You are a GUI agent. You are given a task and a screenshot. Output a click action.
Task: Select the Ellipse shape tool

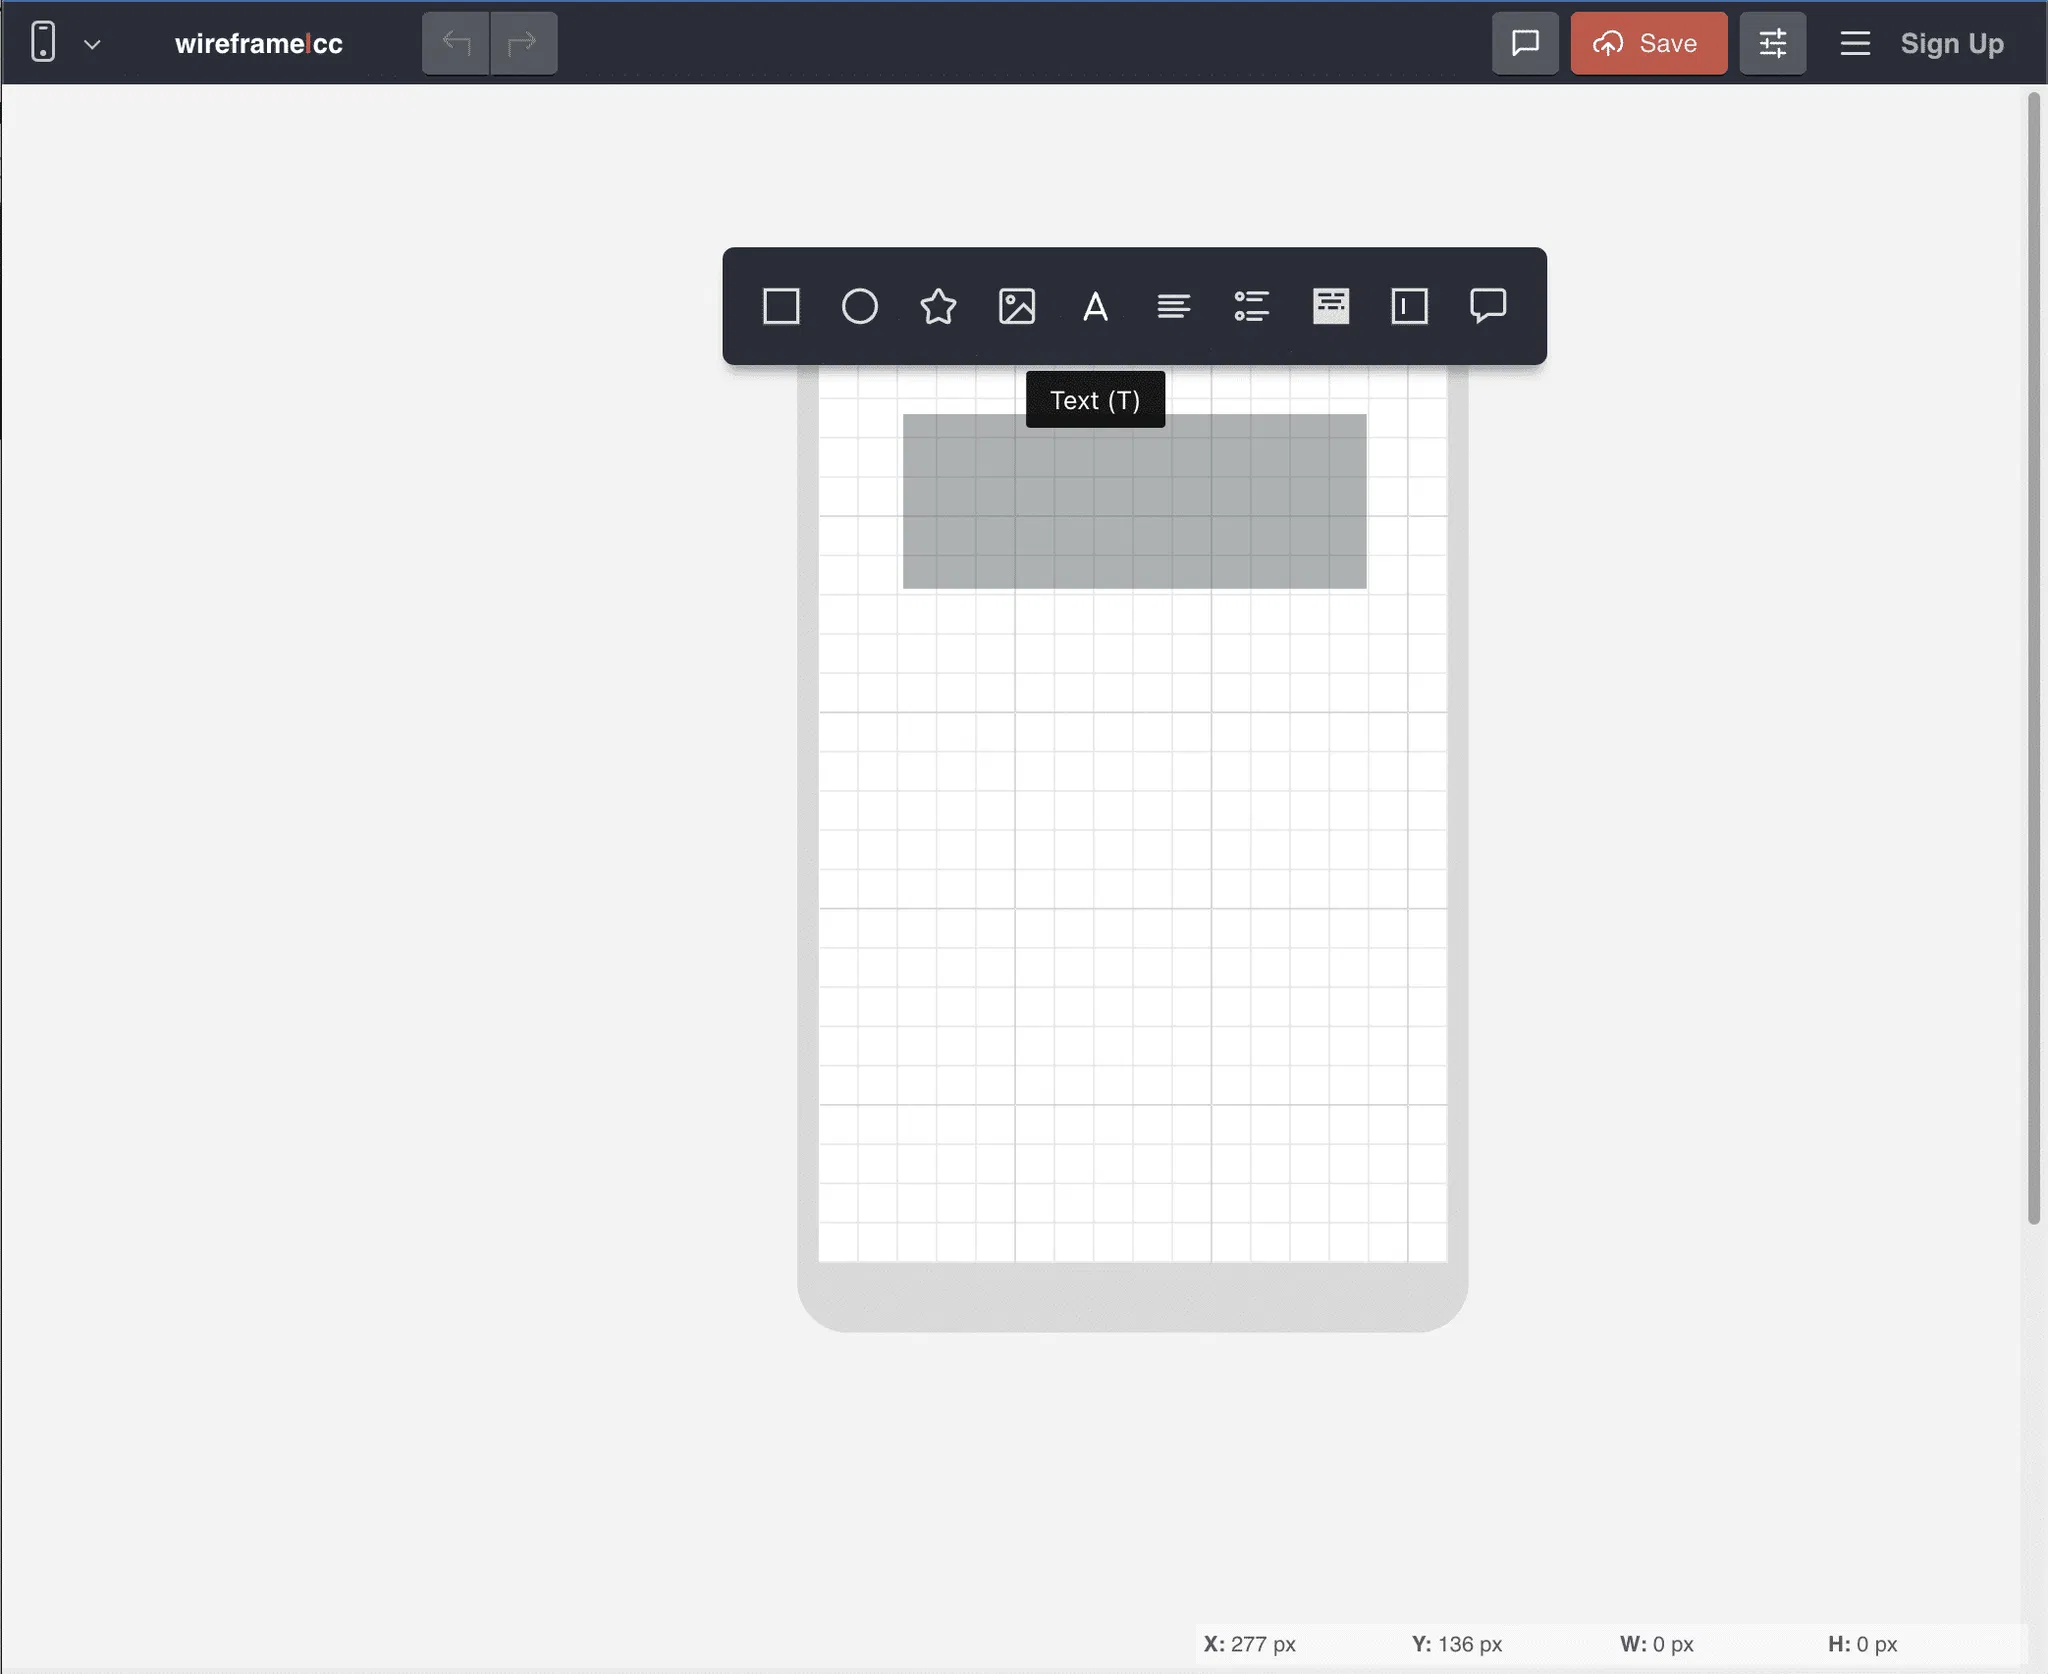point(859,306)
